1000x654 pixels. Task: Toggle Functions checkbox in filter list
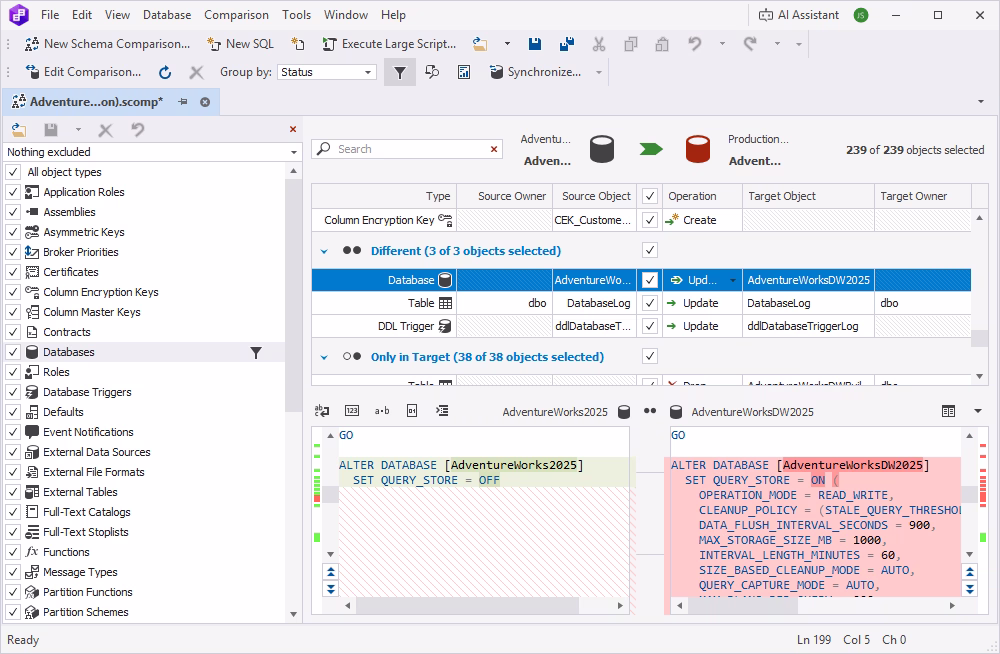coord(13,552)
